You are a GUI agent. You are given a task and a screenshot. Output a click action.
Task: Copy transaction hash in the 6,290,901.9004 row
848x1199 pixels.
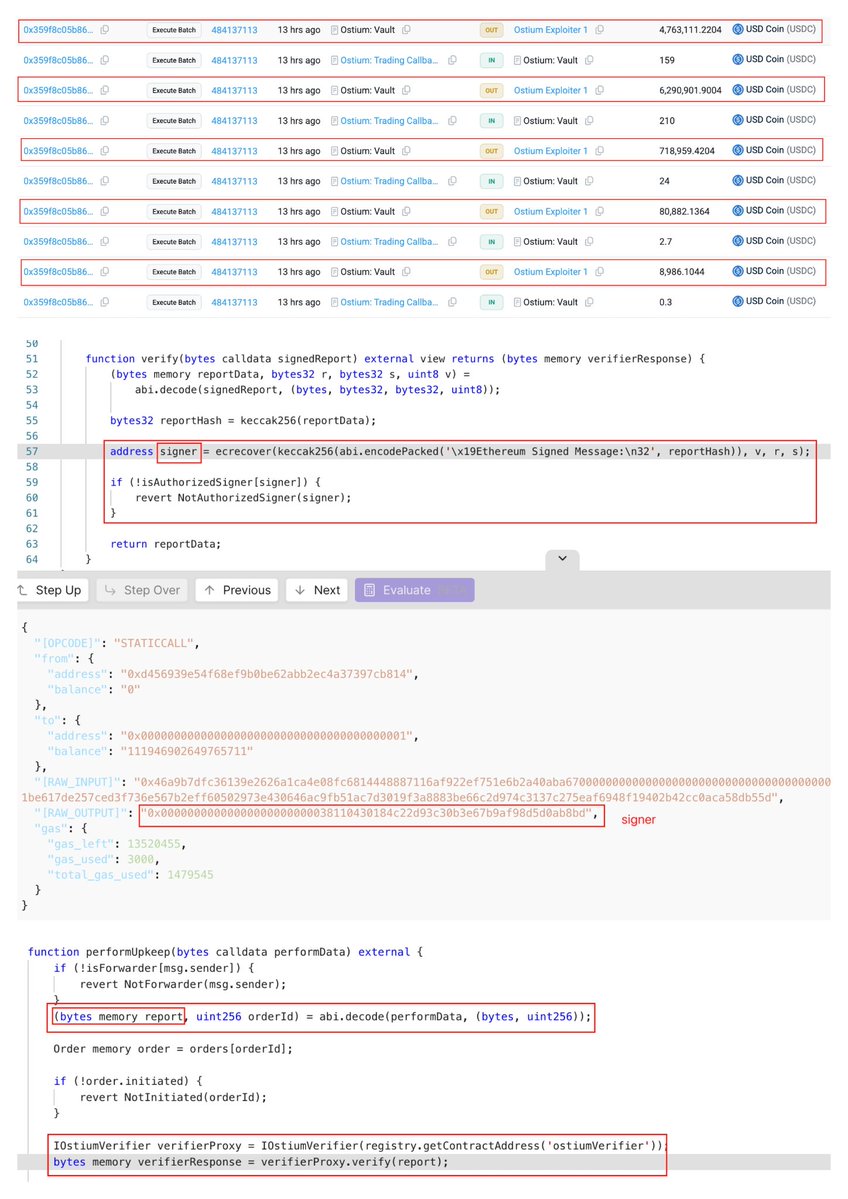tap(105, 90)
